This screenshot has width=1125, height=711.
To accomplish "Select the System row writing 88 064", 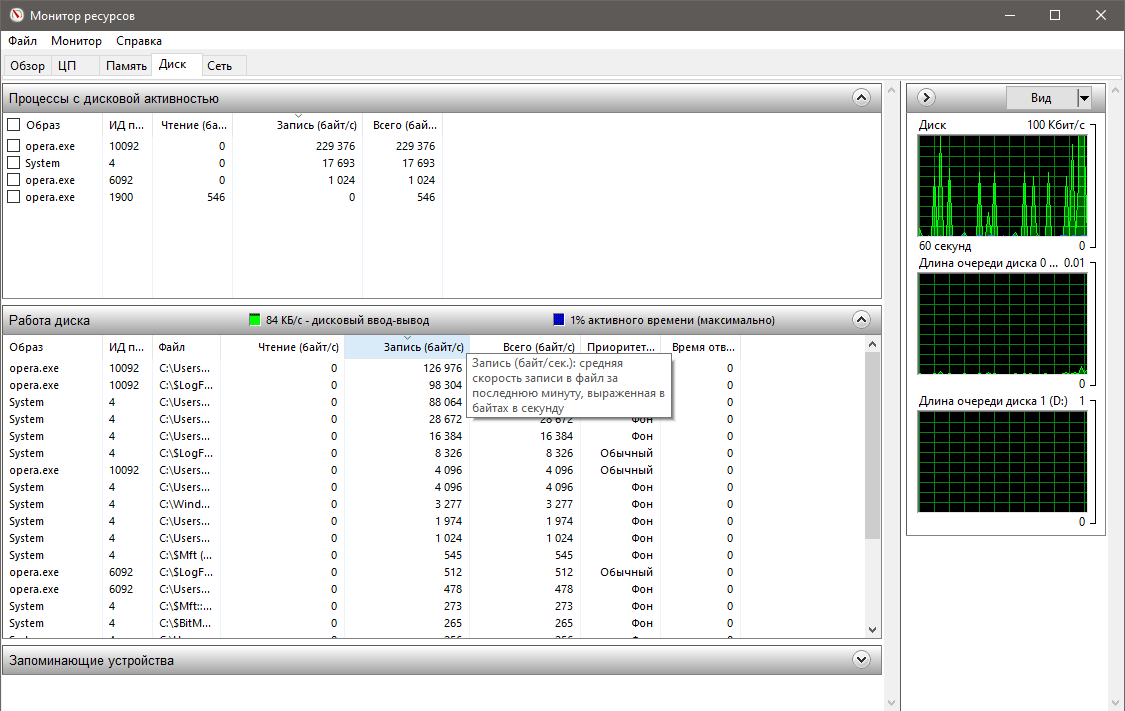I will pos(372,402).
